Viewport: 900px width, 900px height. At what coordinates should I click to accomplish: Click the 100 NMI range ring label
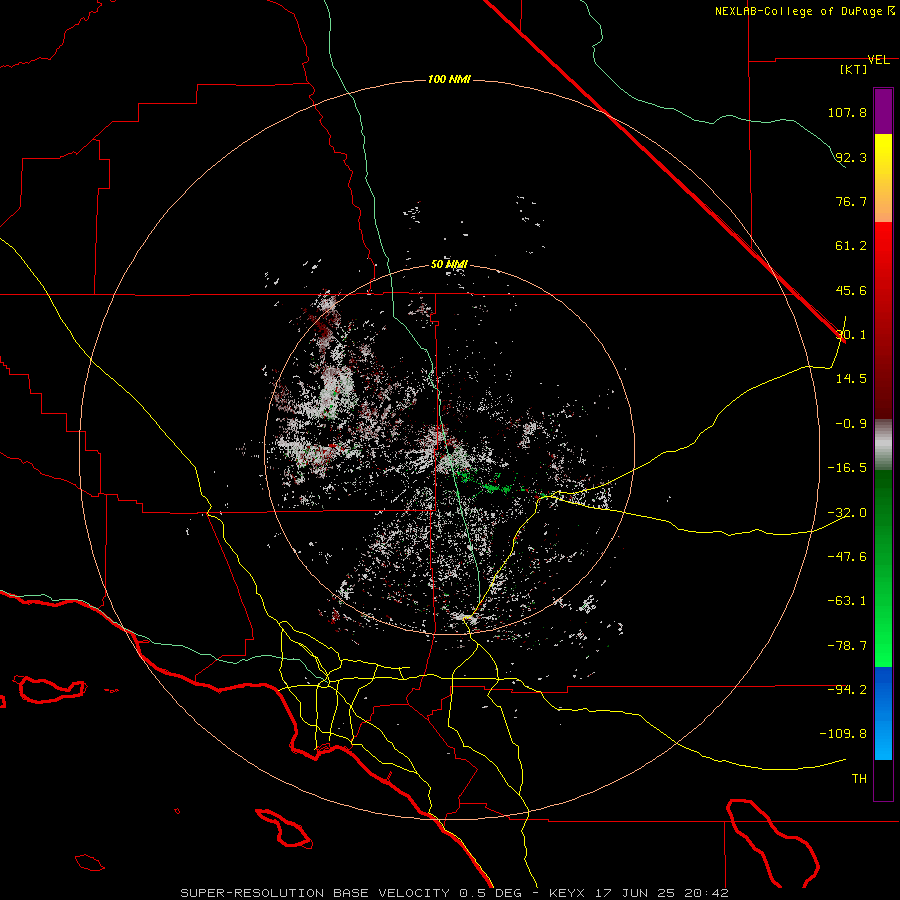449,79
